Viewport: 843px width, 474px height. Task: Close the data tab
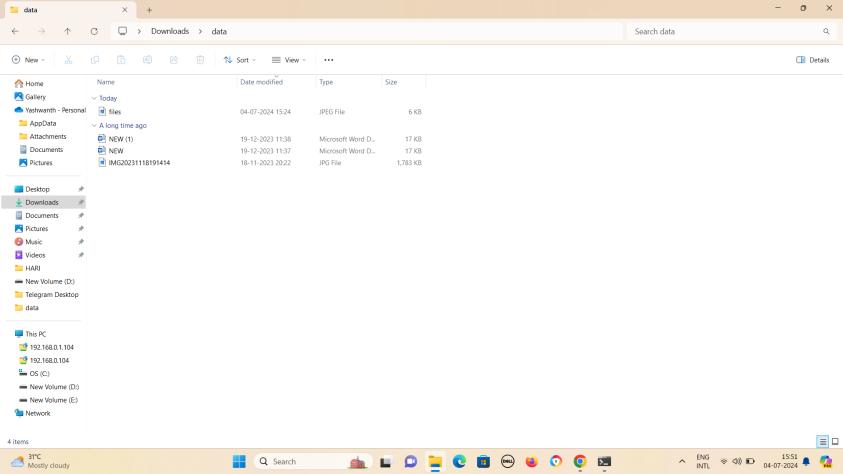[x=125, y=10]
